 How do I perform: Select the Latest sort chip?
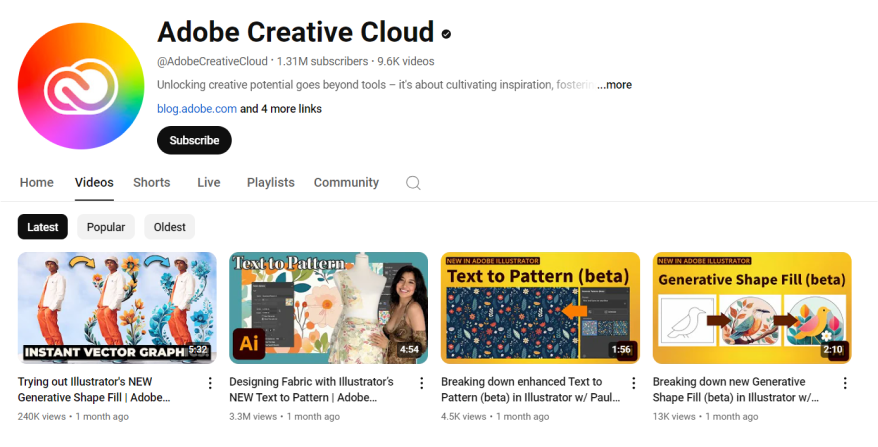pyautogui.click(x=43, y=227)
